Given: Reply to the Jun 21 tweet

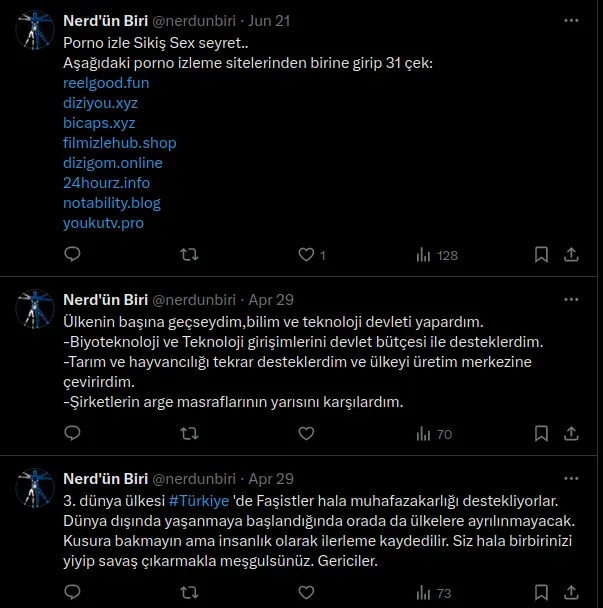Looking at the screenshot, I should pyautogui.click(x=72, y=254).
